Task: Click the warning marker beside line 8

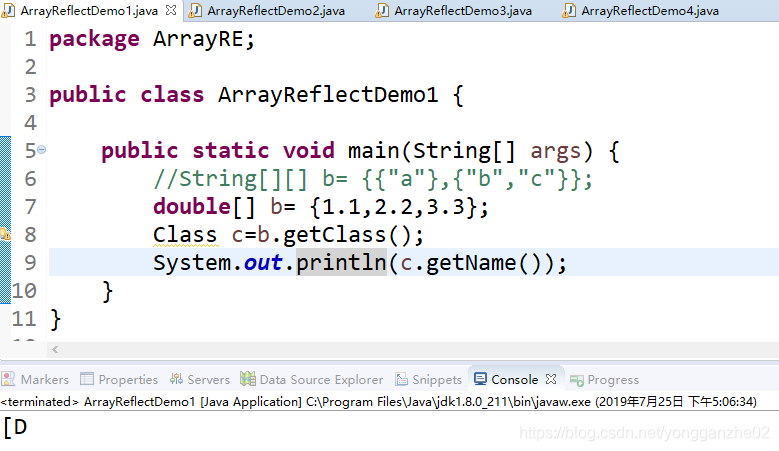Action: tap(5, 234)
